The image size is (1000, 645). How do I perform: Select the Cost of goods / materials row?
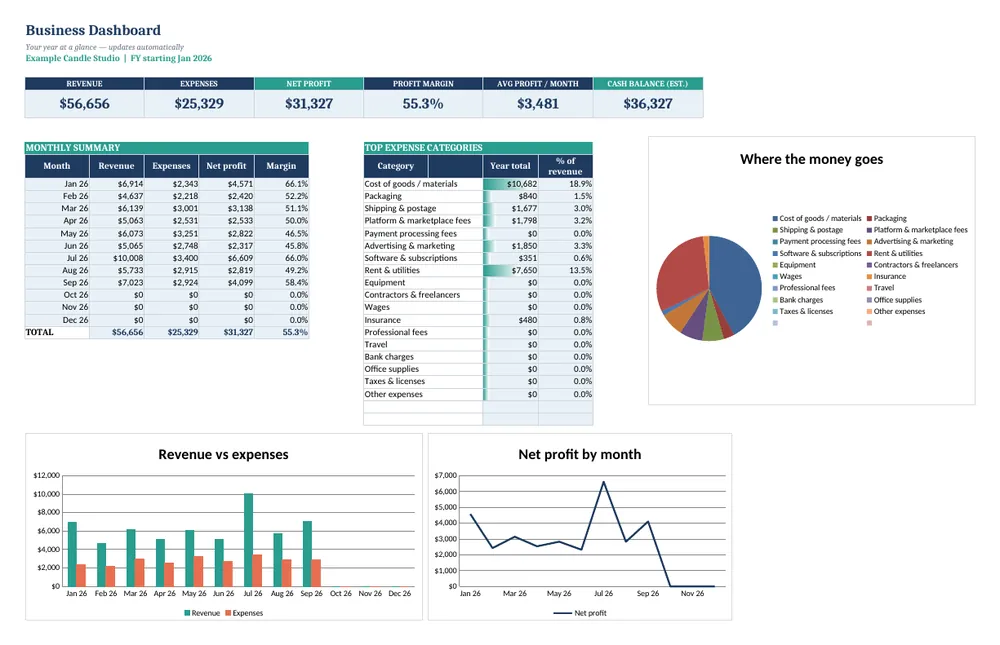[x=478, y=184]
